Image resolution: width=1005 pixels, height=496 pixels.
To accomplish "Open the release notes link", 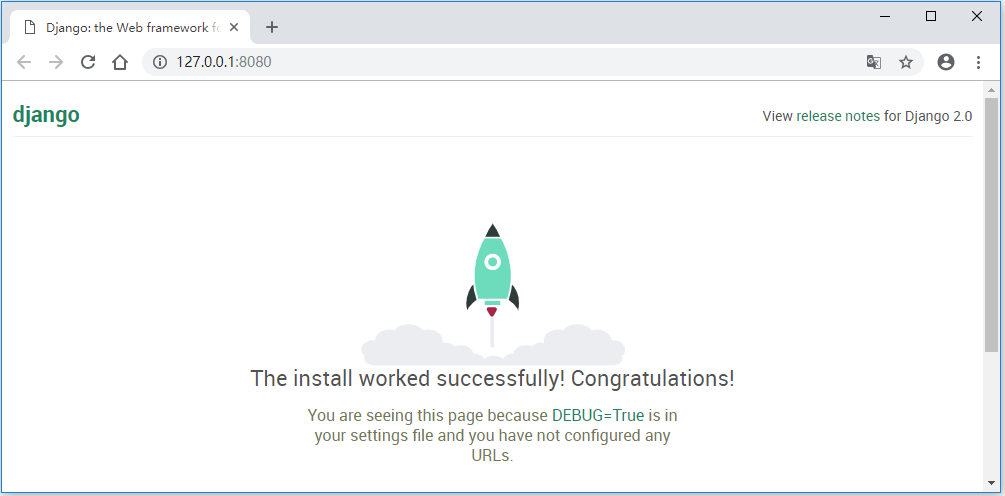I will (838, 116).
